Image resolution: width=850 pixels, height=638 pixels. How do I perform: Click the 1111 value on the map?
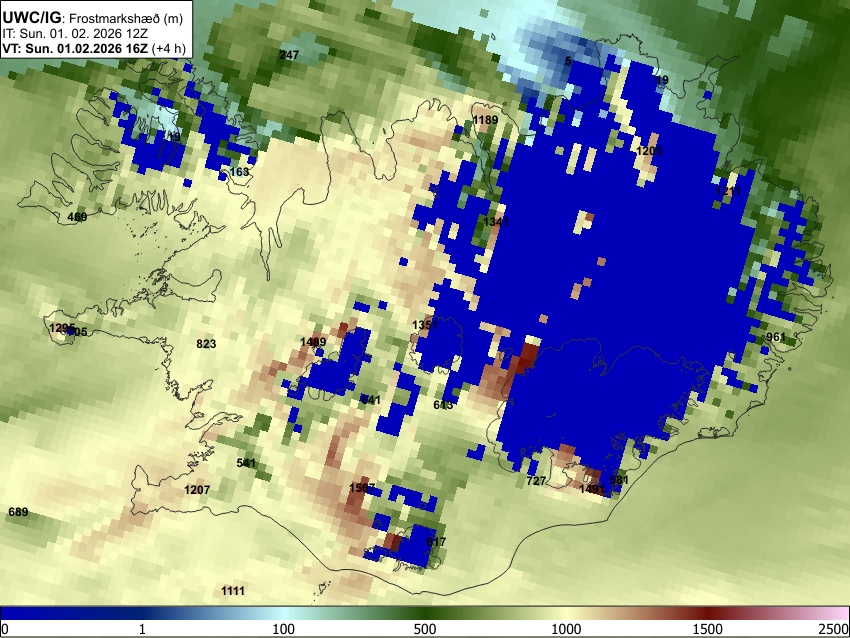pyautogui.click(x=233, y=591)
